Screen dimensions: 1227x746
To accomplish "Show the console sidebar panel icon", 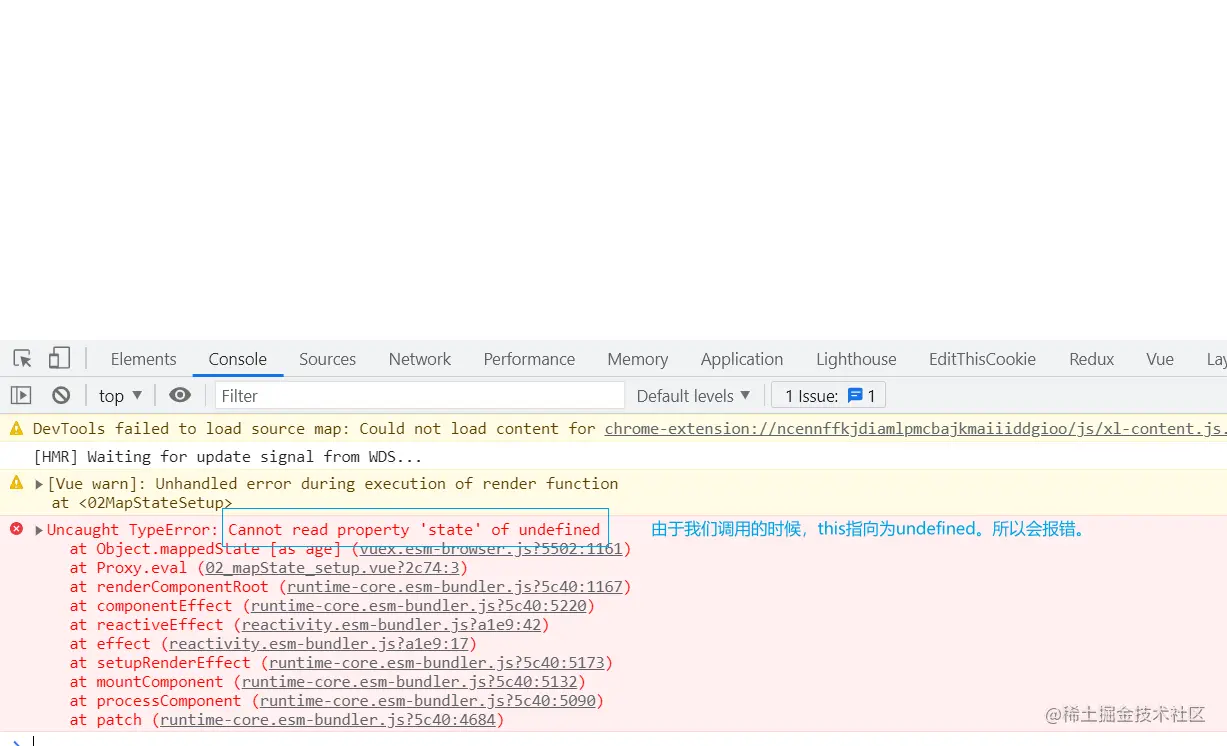I will point(21,395).
